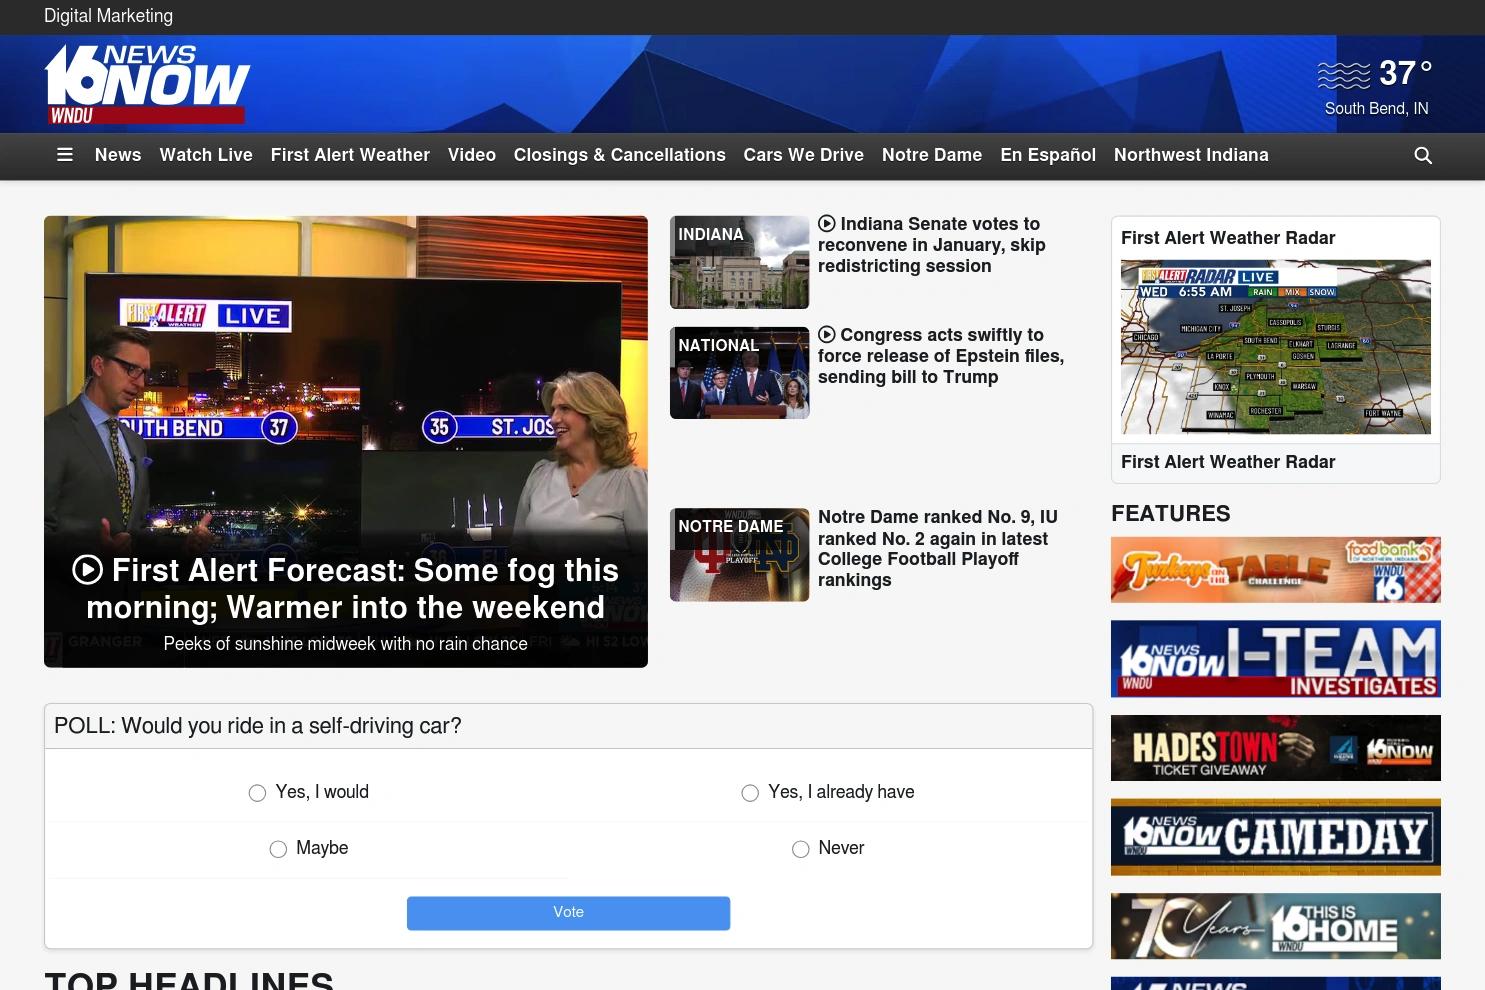Select the "Yes, I would" poll option

click(257, 793)
